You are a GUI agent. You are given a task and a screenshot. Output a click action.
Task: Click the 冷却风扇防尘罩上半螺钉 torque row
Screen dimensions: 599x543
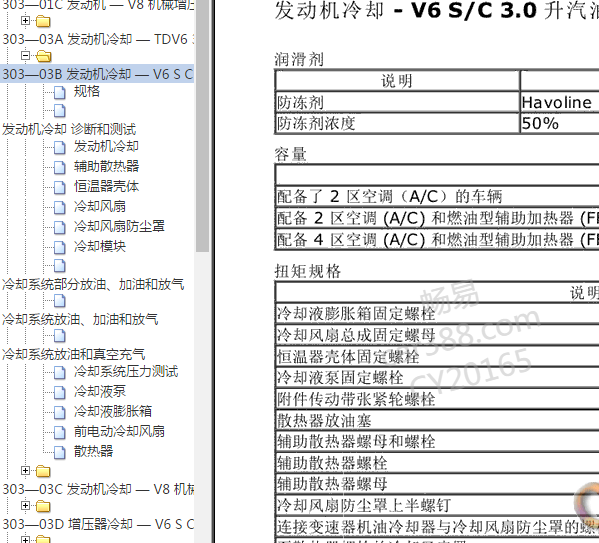pos(437,506)
